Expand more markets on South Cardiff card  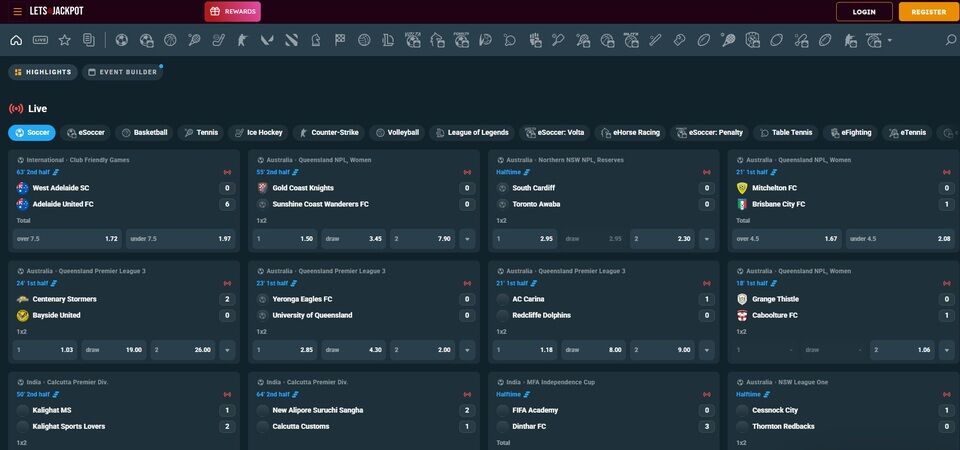coord(707,239)
